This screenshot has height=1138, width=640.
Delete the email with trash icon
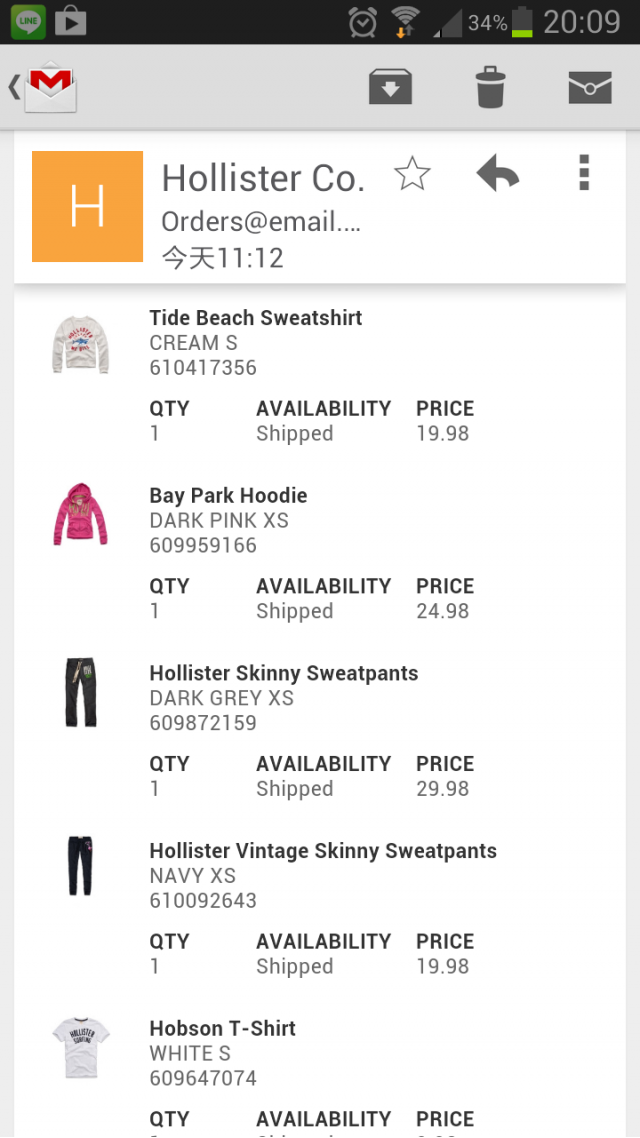click(x=490, y=88)
